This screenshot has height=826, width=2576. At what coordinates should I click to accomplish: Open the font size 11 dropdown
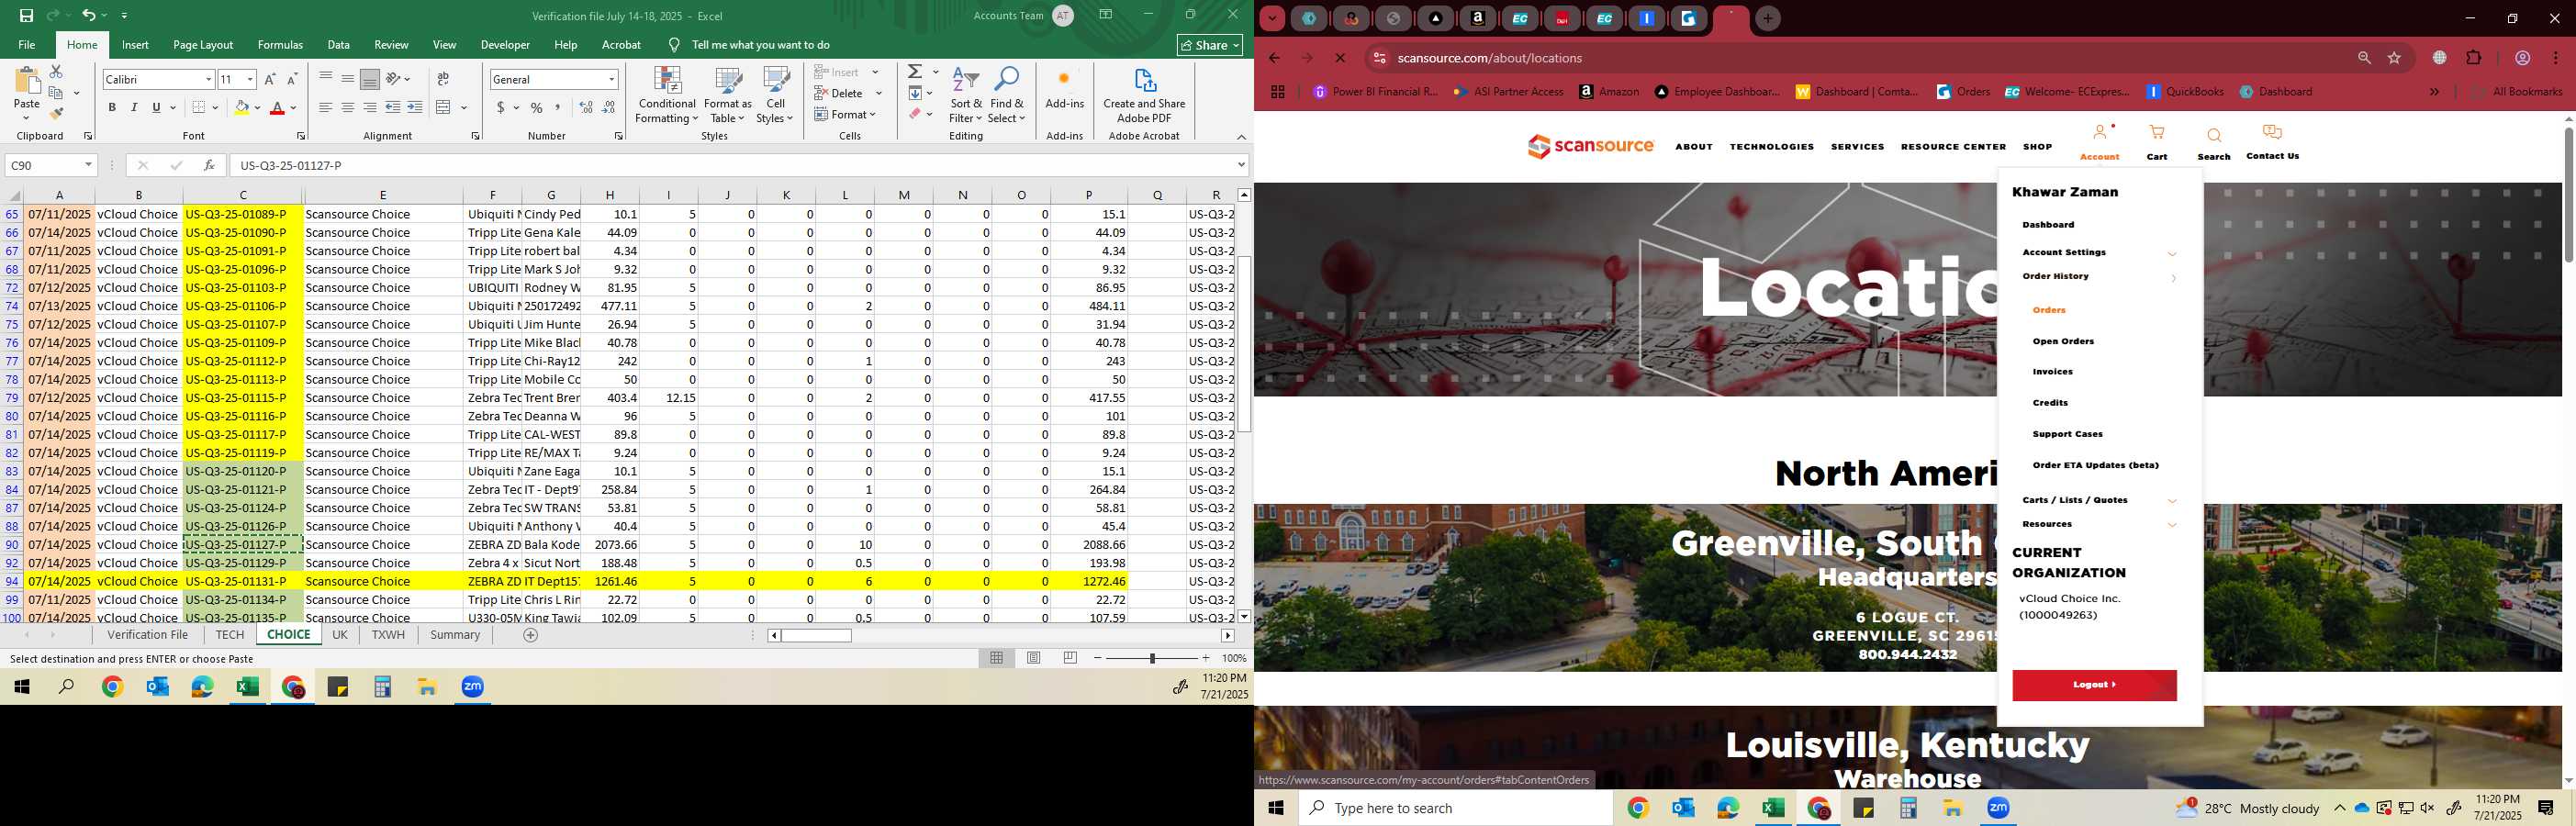click(x=250, y=79)
